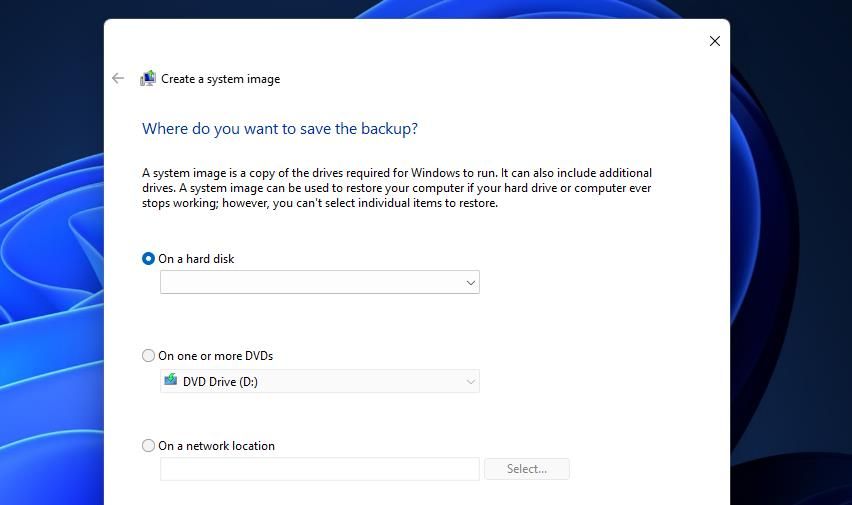The image size is (852, 505).
Task: Open the empty hard disk combo box
Action: [310, 283]
